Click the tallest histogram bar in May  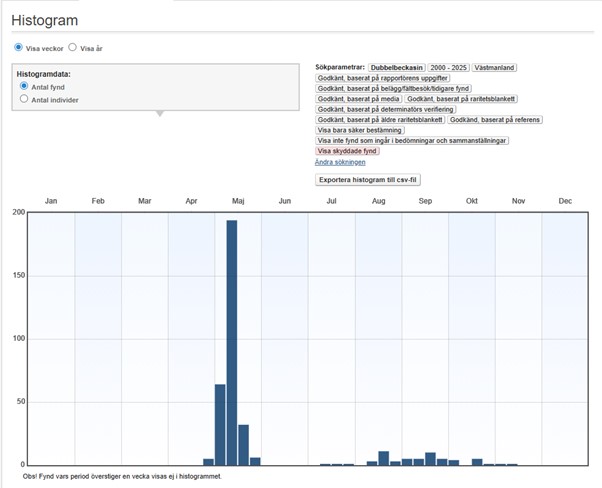tap(232, 342)
